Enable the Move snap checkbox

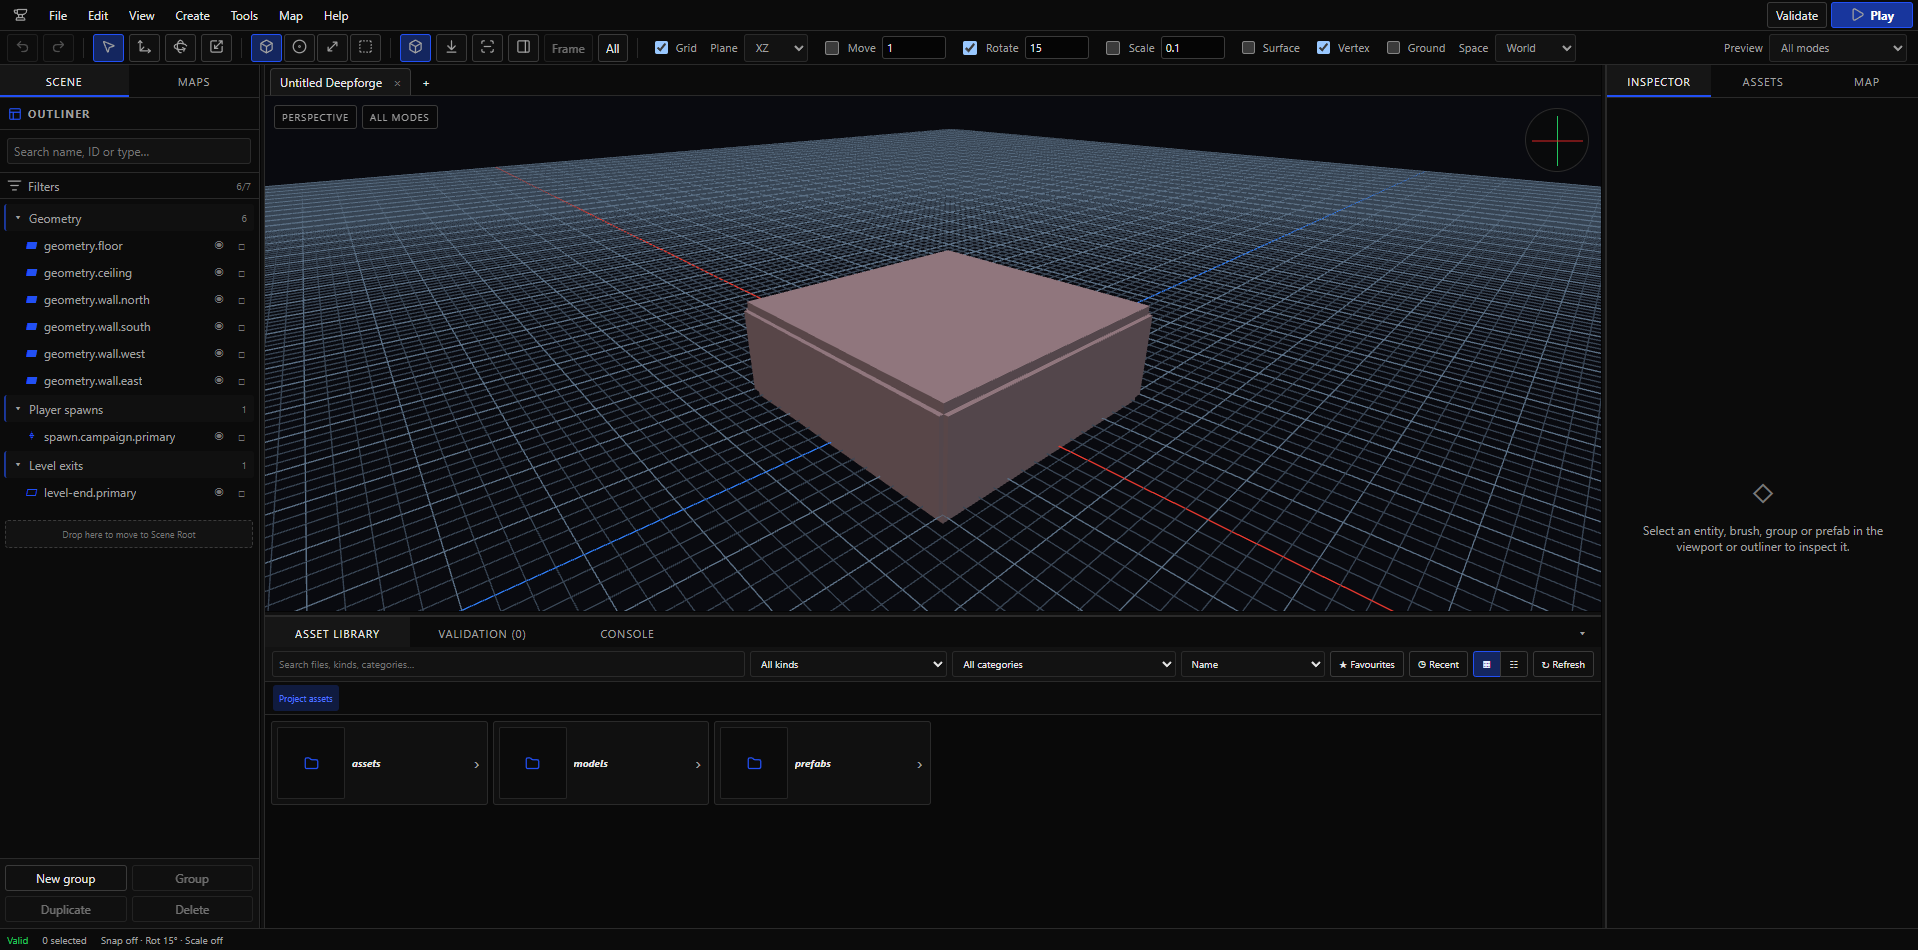pyautogui.click(x=832, y=48)
